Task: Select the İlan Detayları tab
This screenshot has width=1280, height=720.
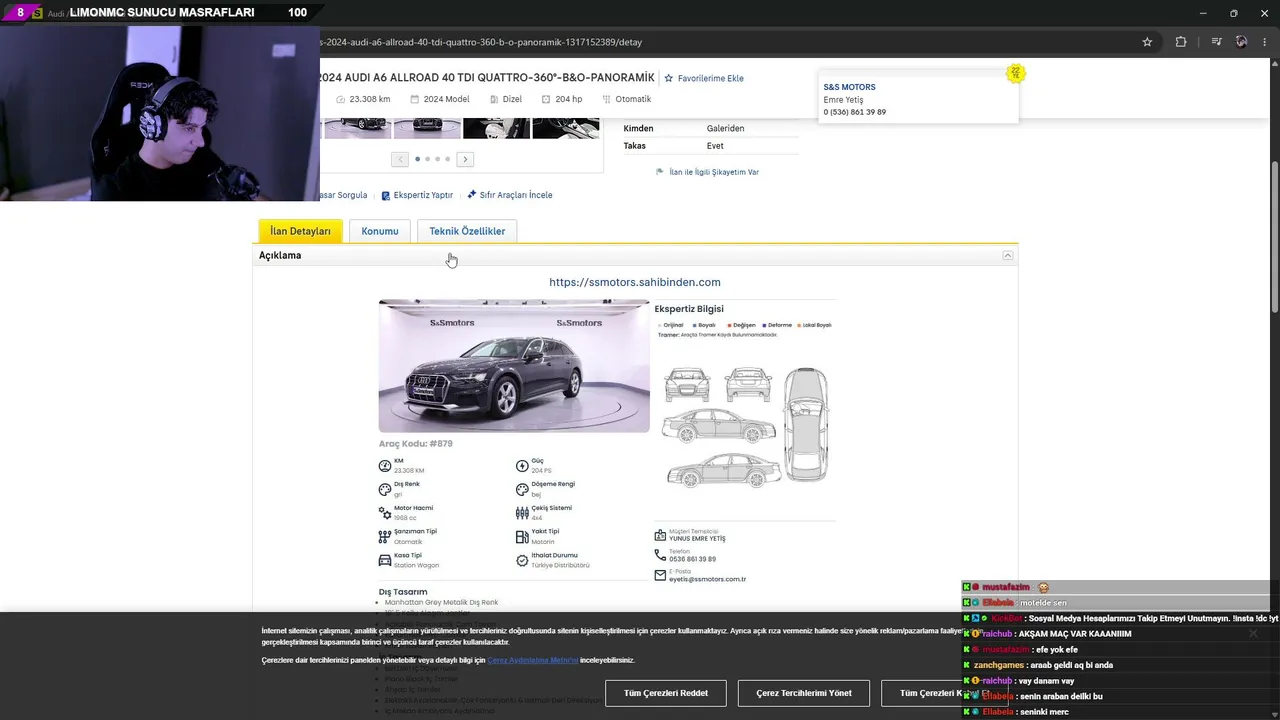Action: pyautogui.click(x=300, y=231)
